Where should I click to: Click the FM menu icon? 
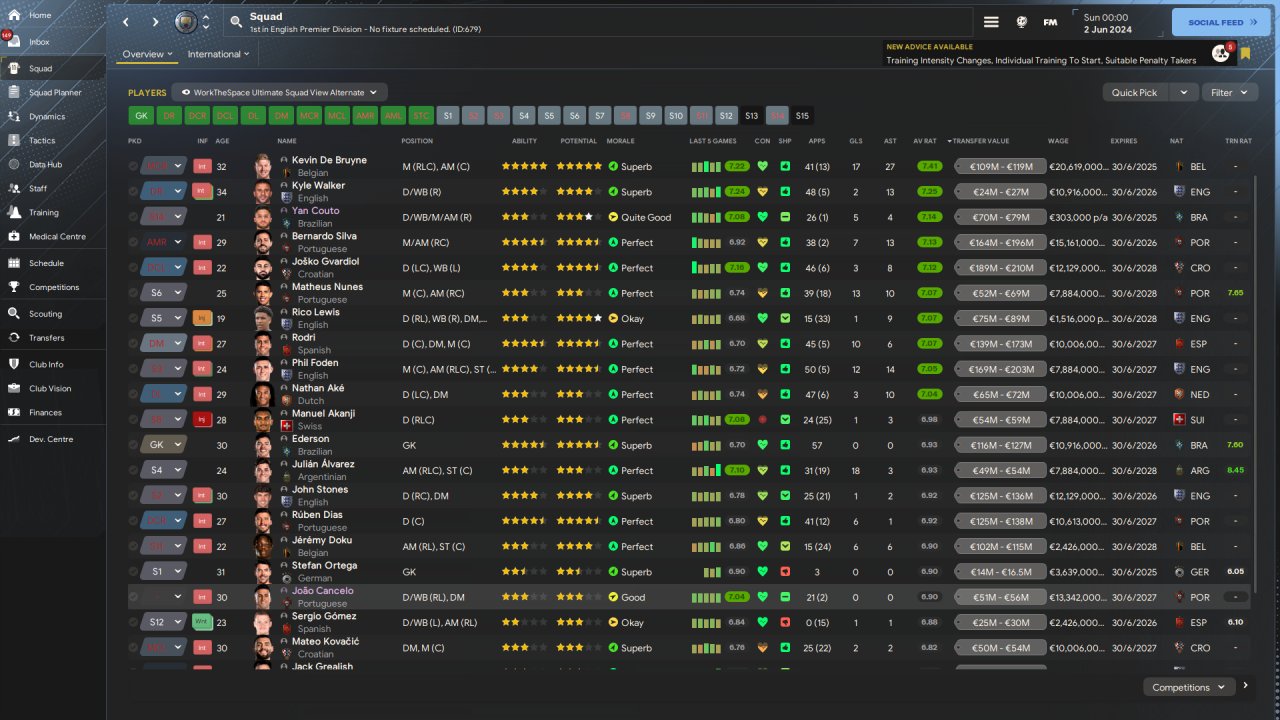point(1050,22)
